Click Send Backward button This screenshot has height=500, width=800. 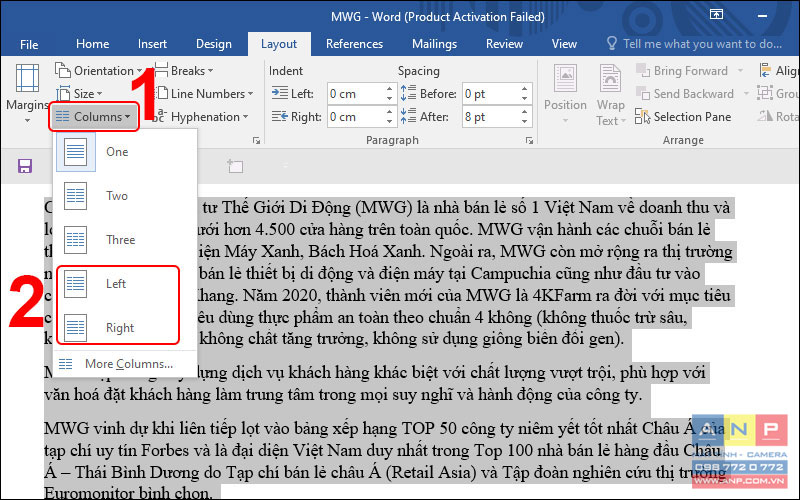pos(685,94)
